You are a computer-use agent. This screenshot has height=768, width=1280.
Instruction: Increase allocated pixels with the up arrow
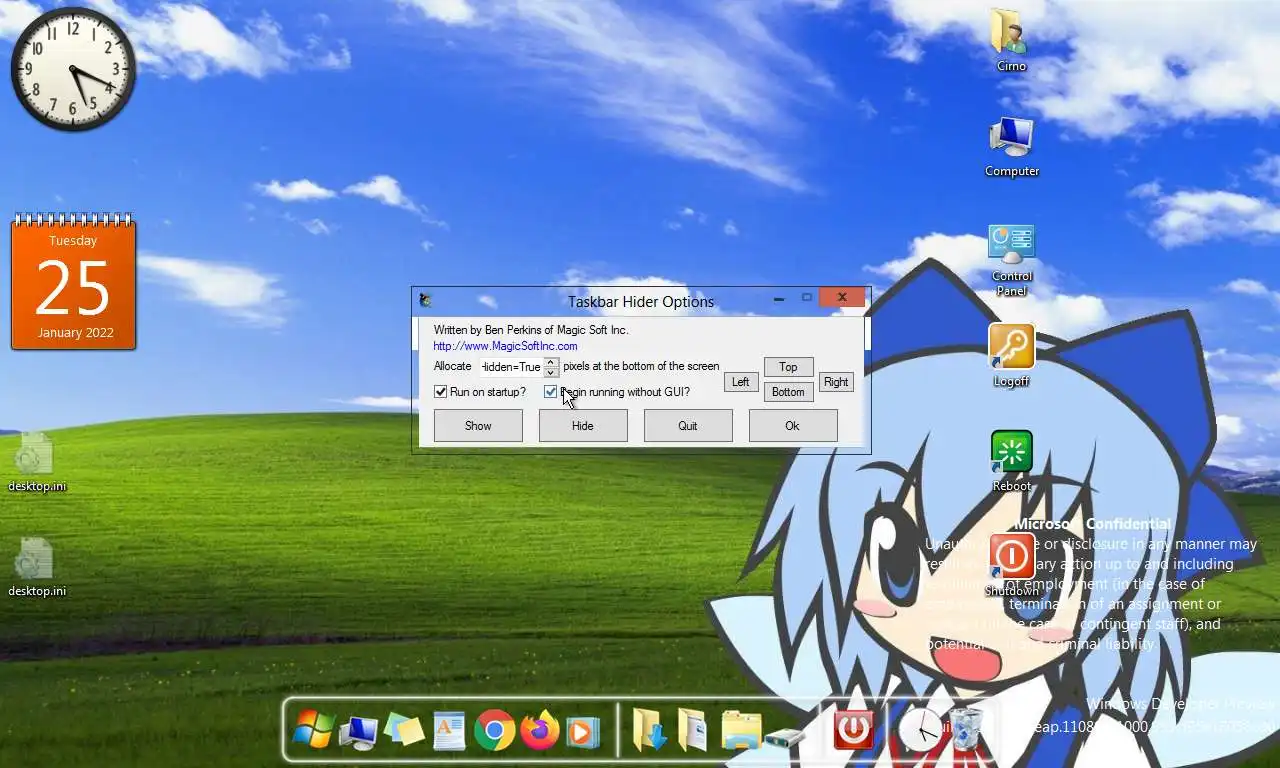point(551,362)
